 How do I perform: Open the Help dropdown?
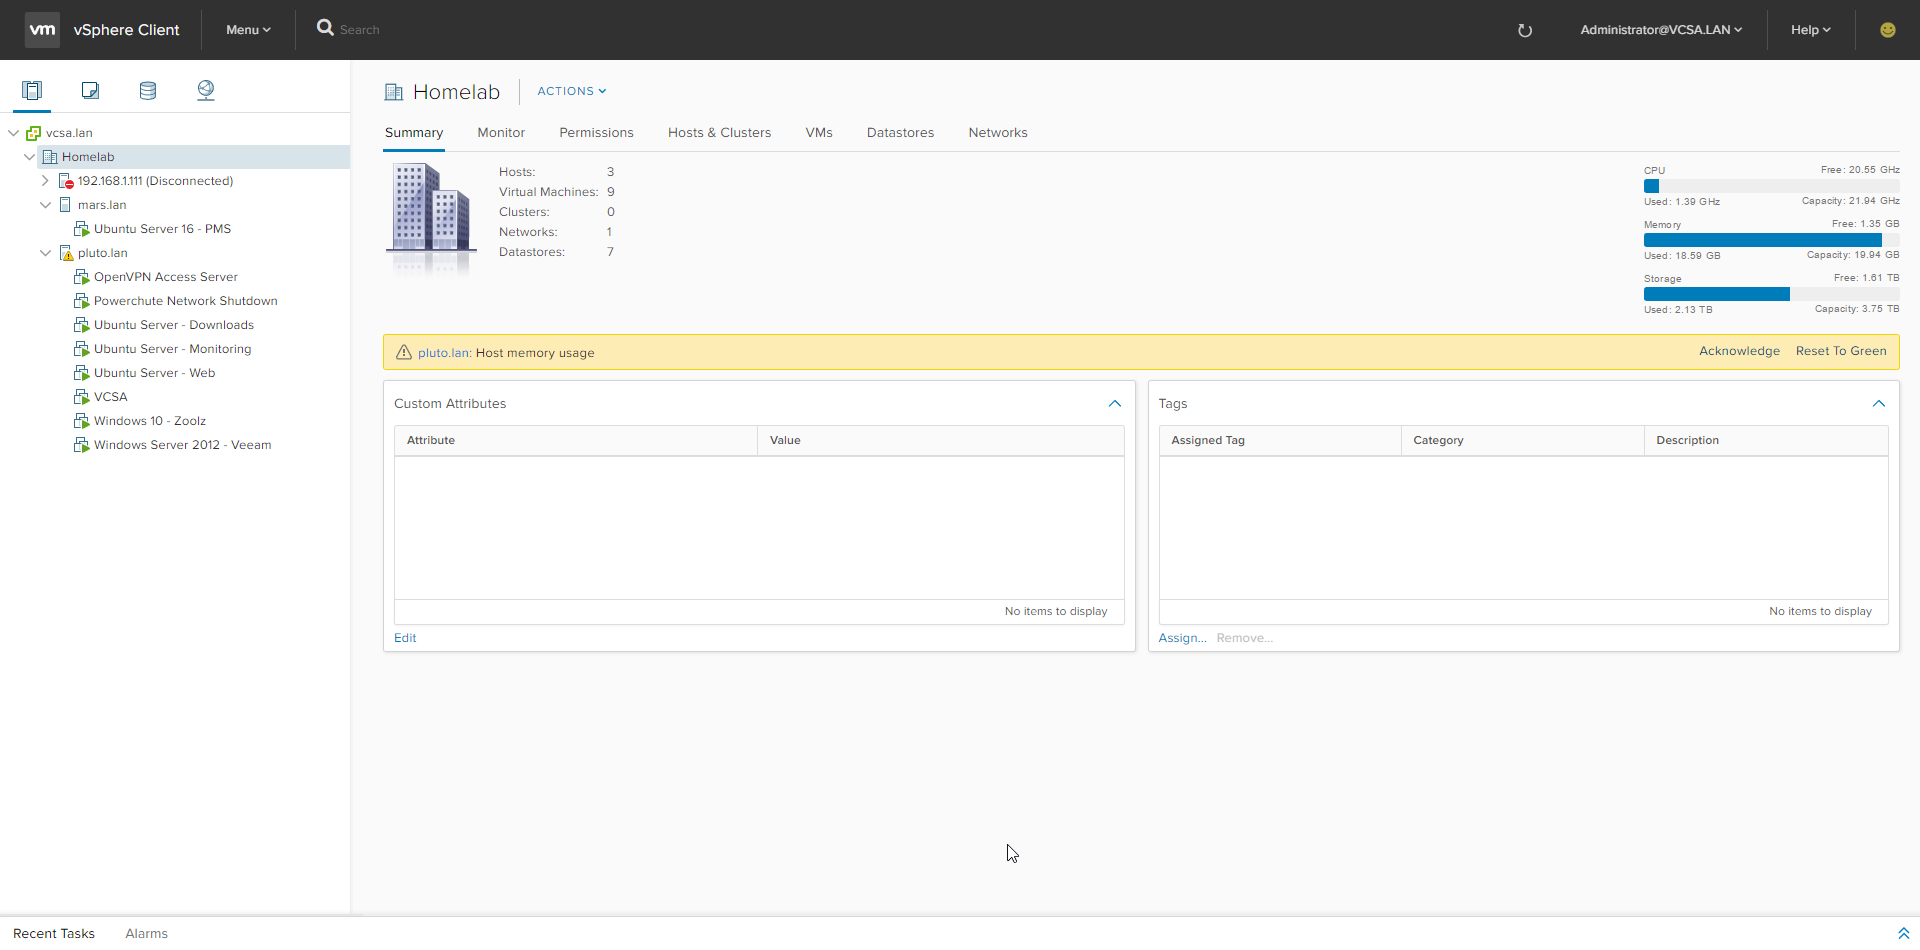pyautogui.click(x=1810, y=30)
